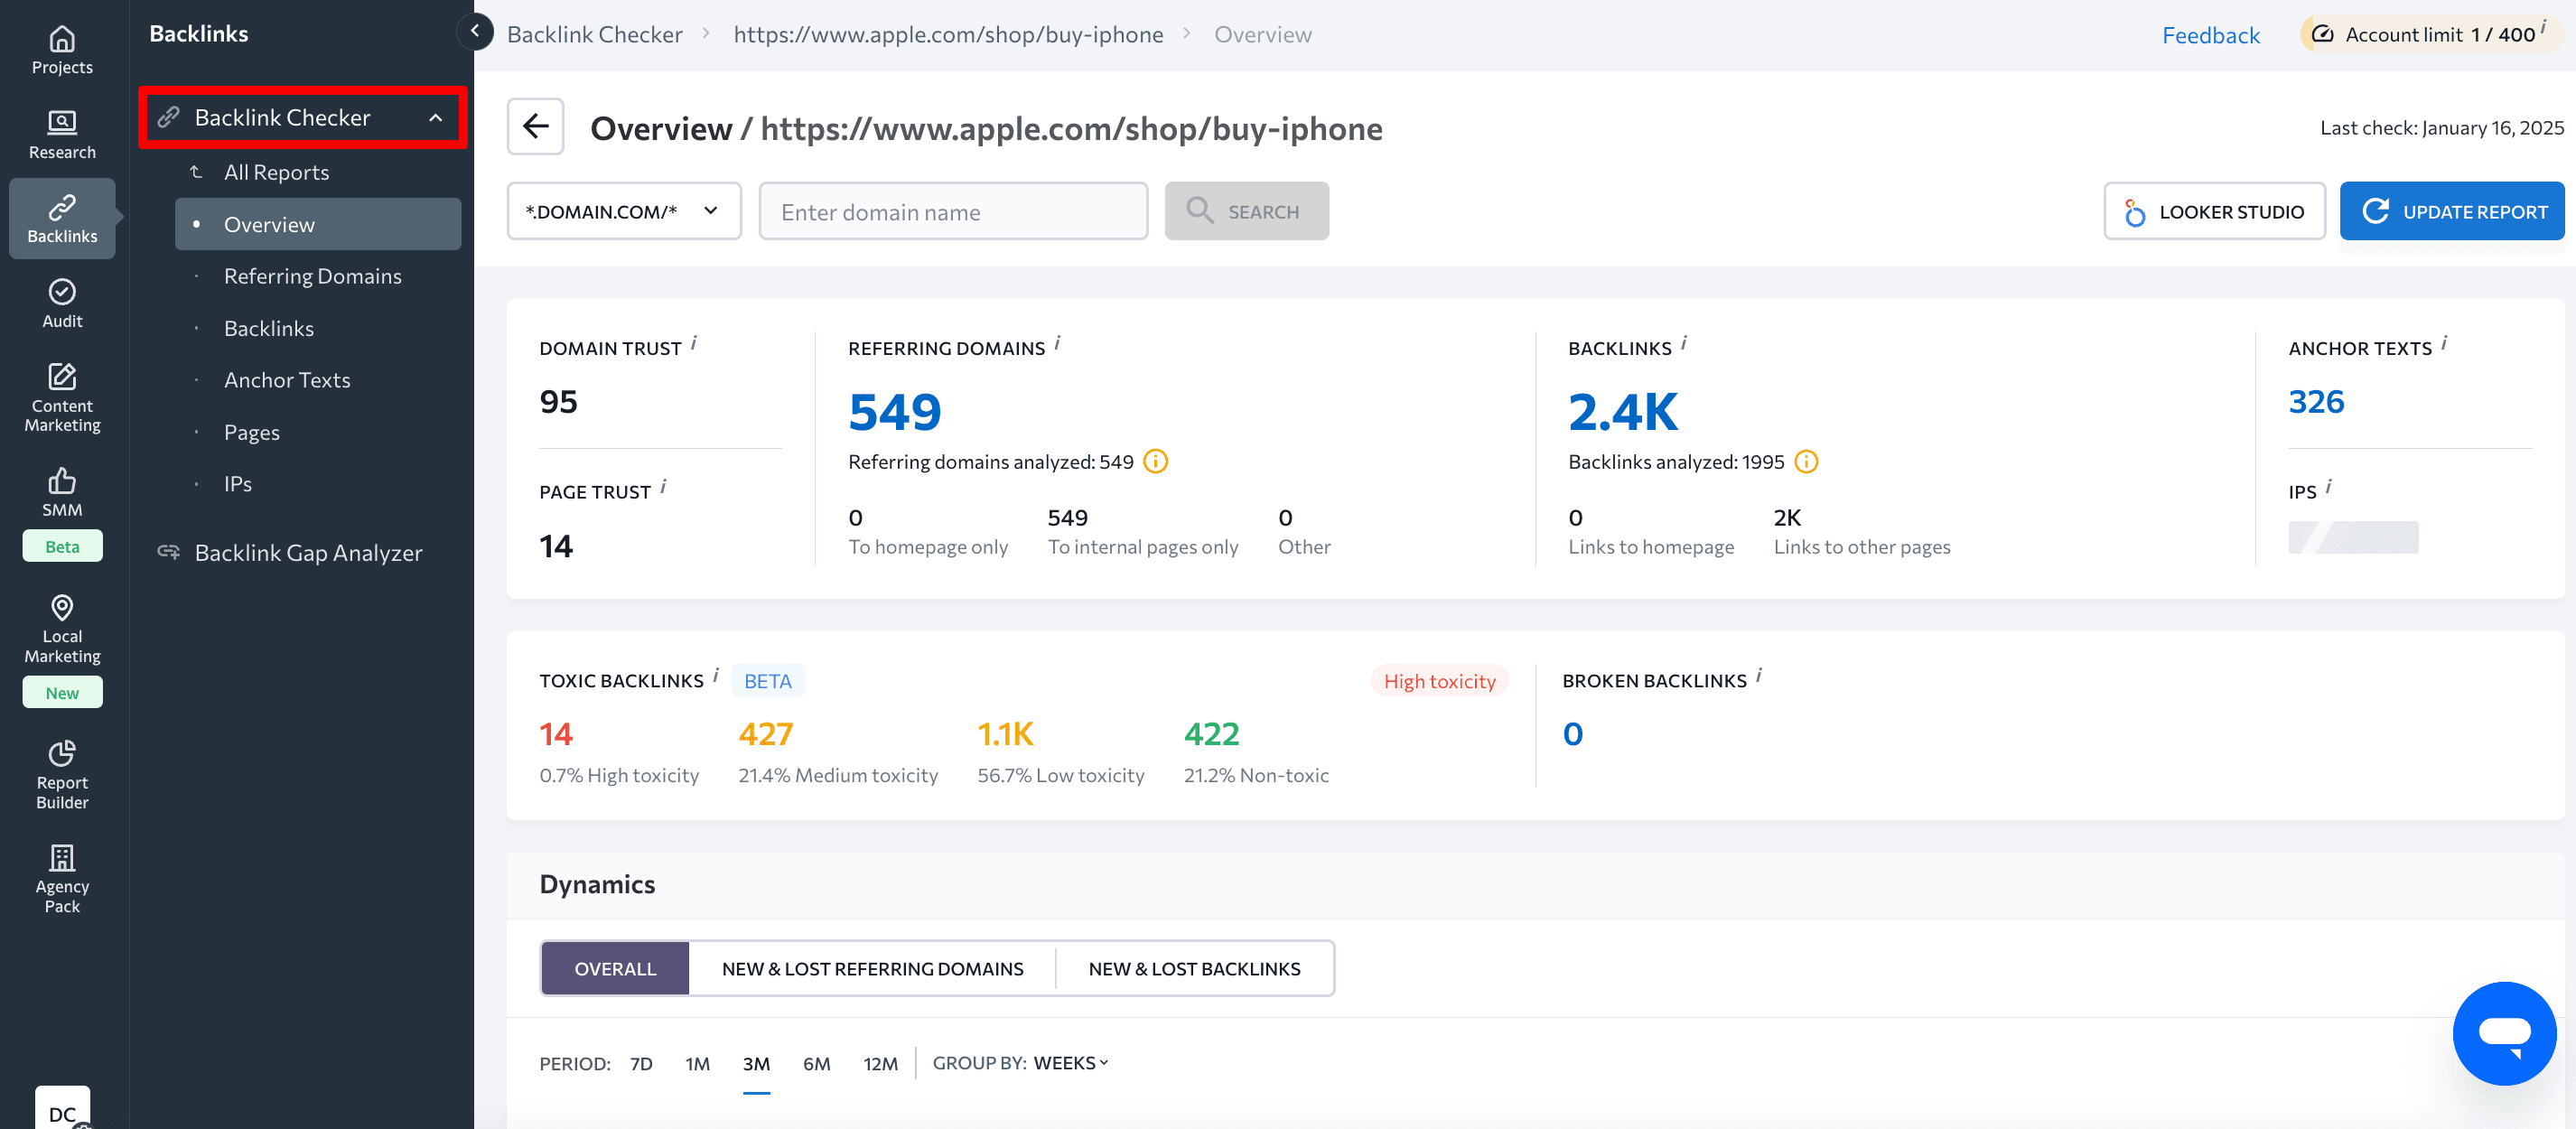Screen dimensions: 2576x1129
Task: Open the 427 medium toxicity count
Action: pyautogui.click(x=765, y=734)
